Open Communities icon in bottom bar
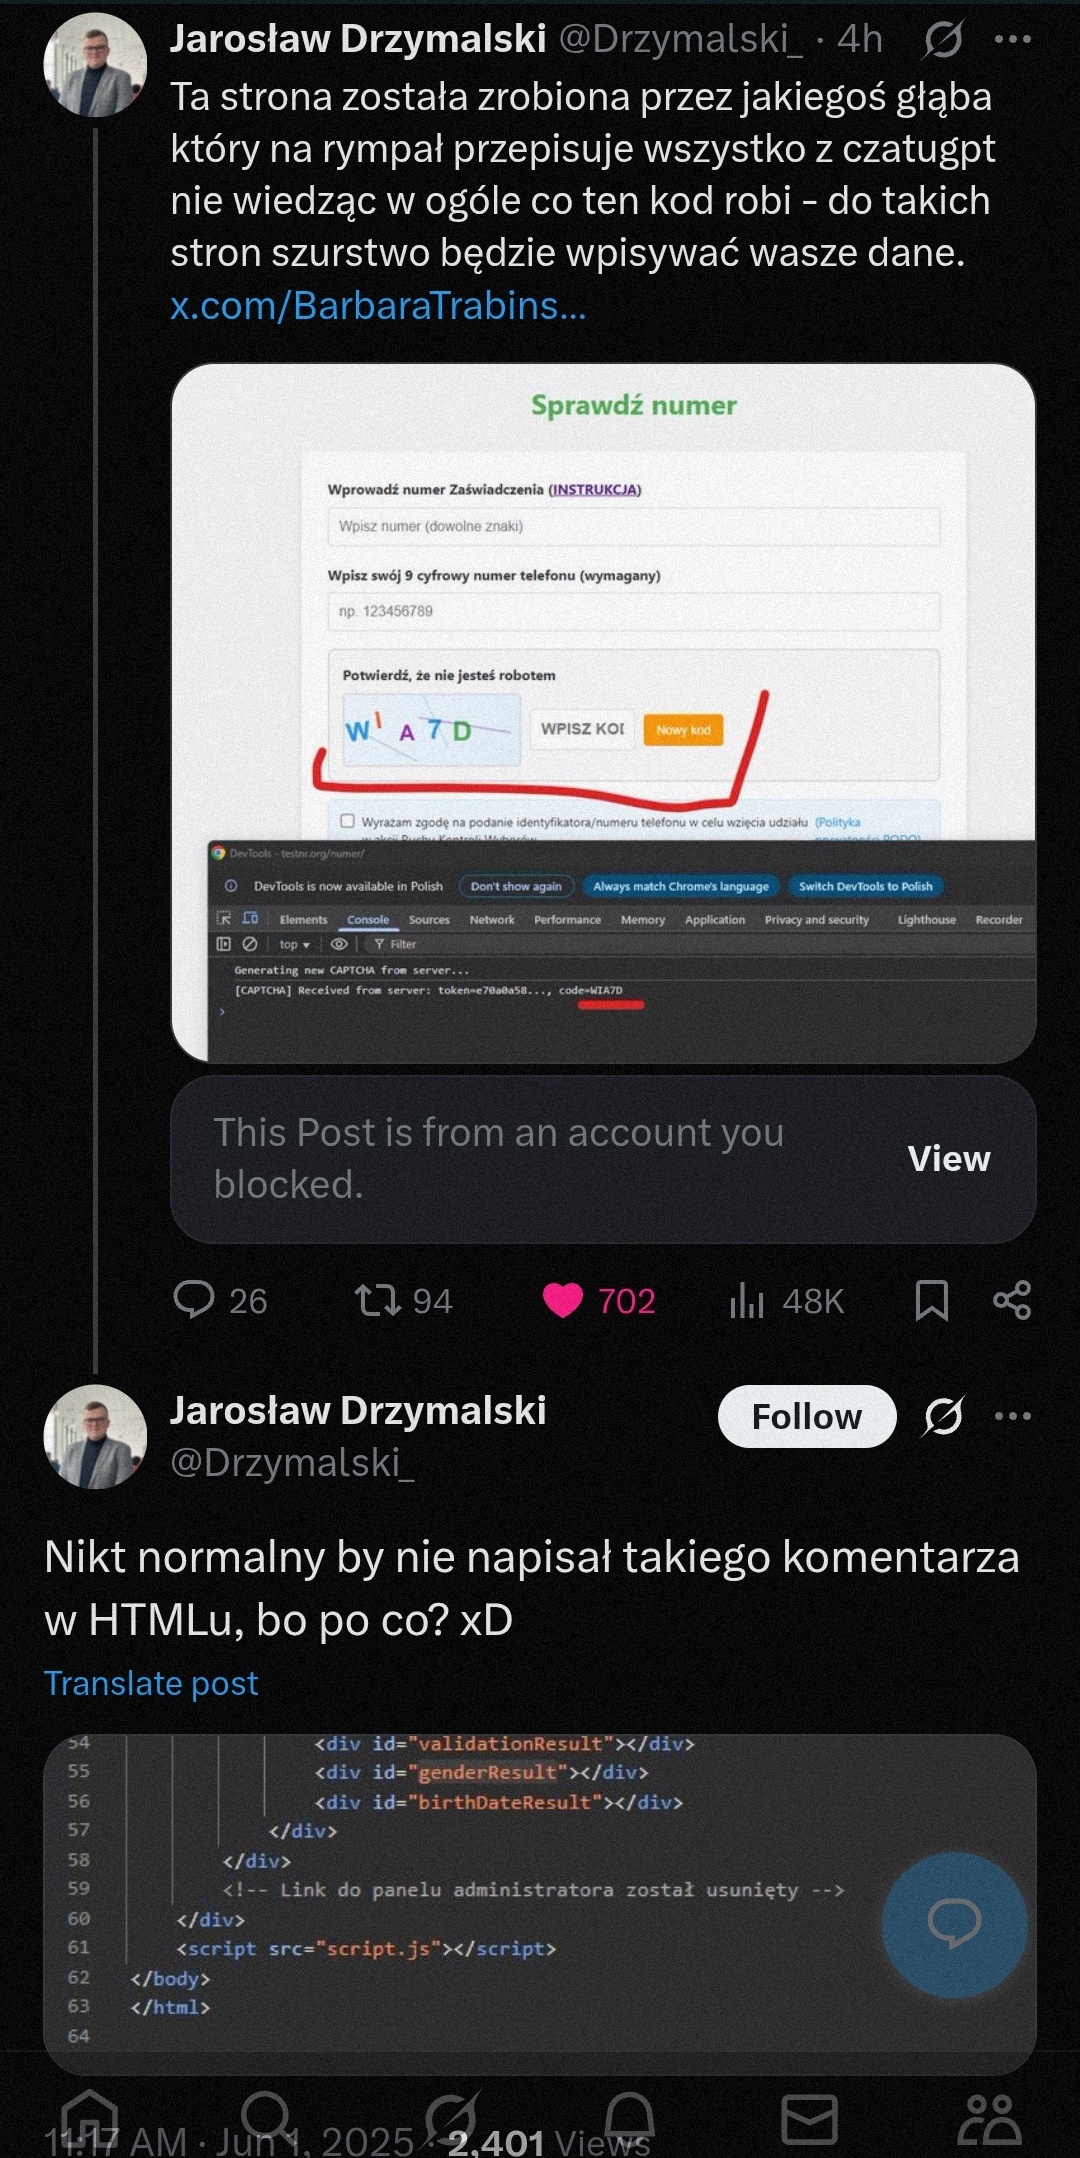This screenshot has width=1080, height=2158. [x=989, y=2116]
